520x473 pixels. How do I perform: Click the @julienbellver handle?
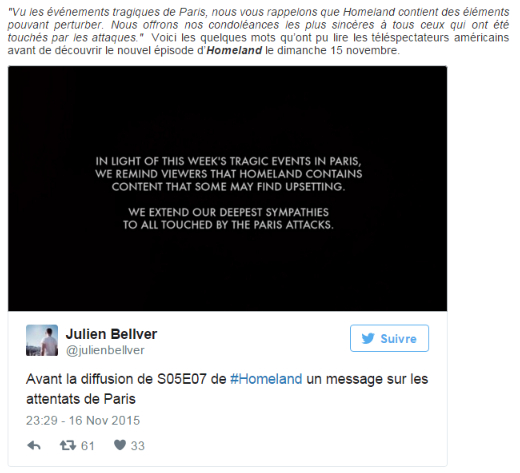[x=105, y=350]
